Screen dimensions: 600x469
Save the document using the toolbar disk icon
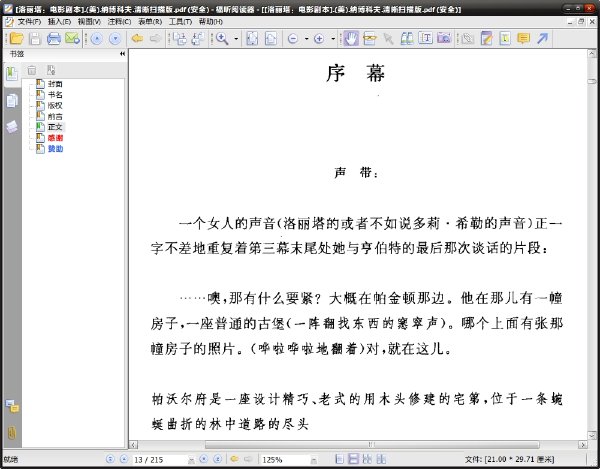[35, 39]
